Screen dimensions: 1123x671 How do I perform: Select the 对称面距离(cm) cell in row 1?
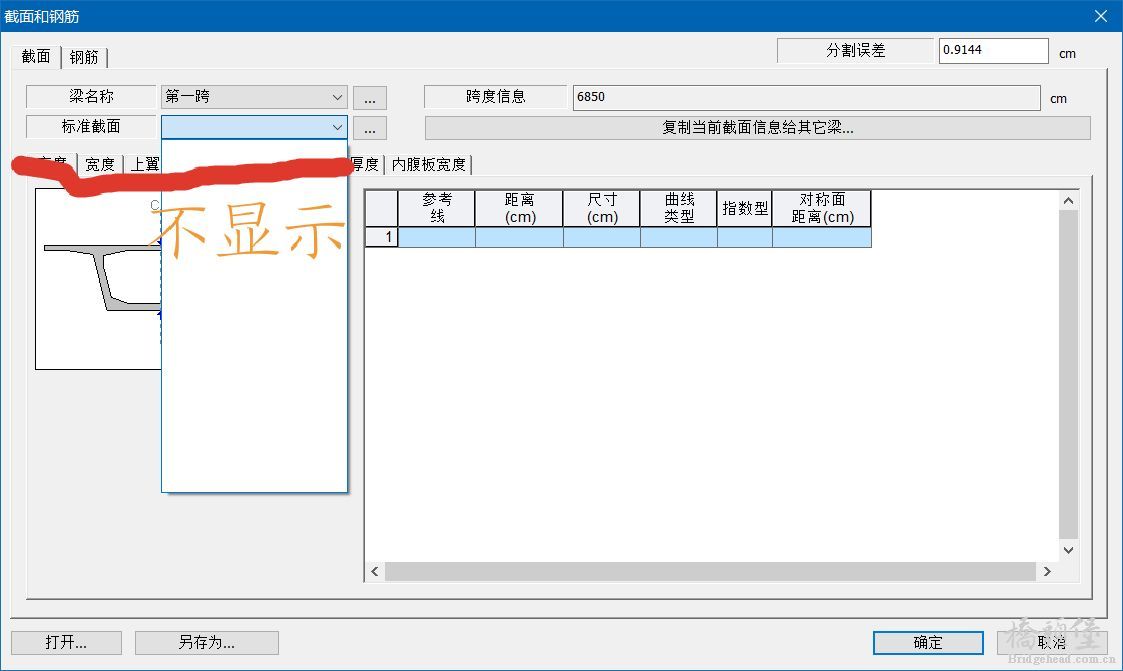pos(822,237)
